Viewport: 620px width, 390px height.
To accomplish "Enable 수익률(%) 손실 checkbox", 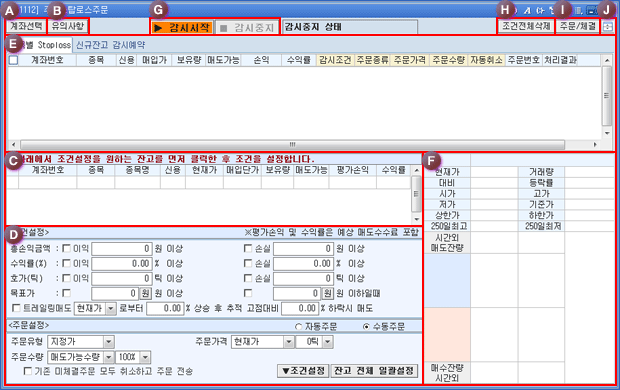I will click(x=248, y=263).
